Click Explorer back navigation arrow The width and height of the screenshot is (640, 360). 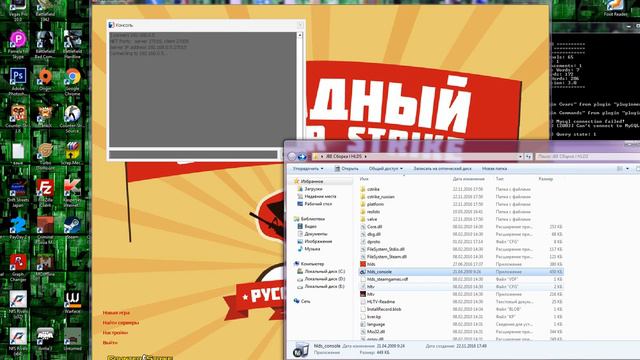(x=292, y=156)
